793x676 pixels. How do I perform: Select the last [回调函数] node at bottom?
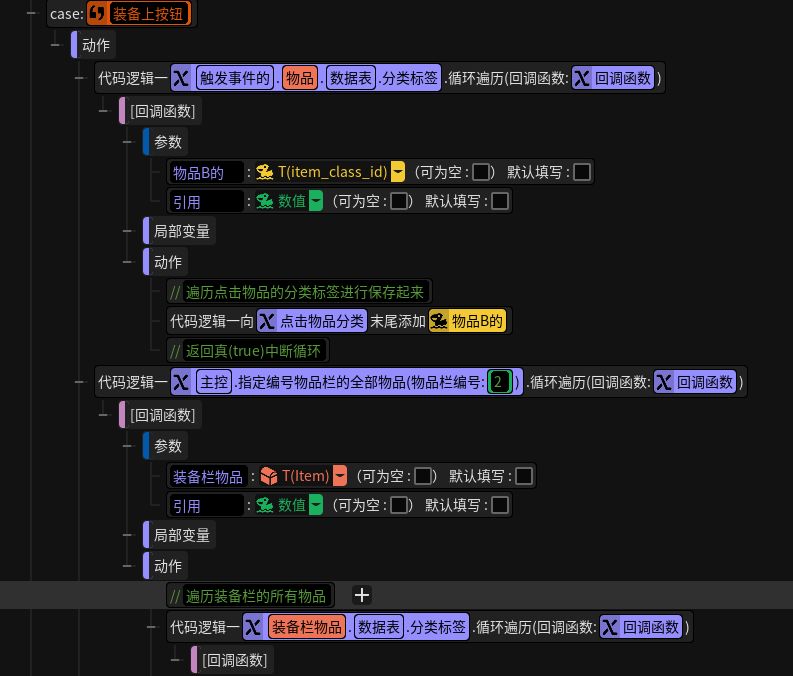point(234,660)
